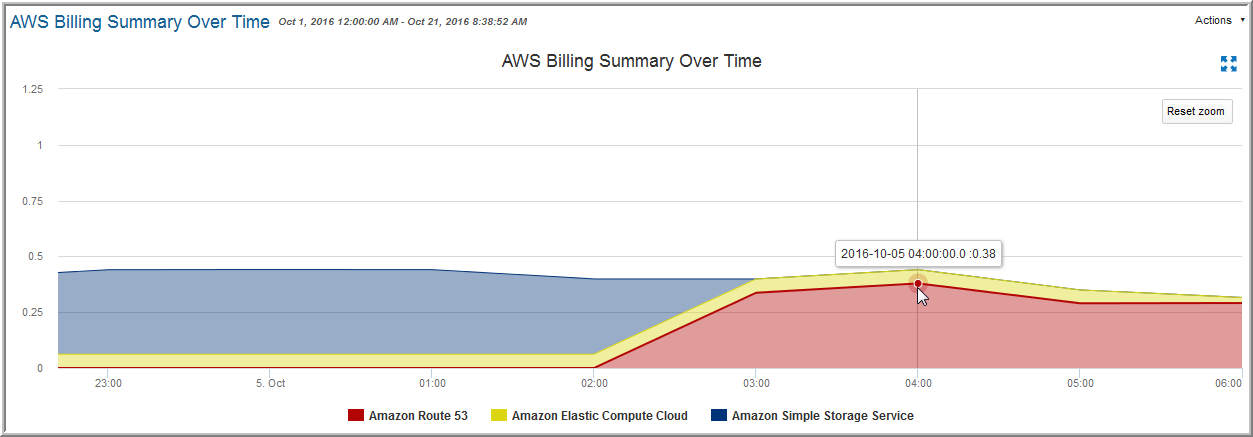Click the tooltip showing 2016-10-05 04:00 value

pos(918,254)
